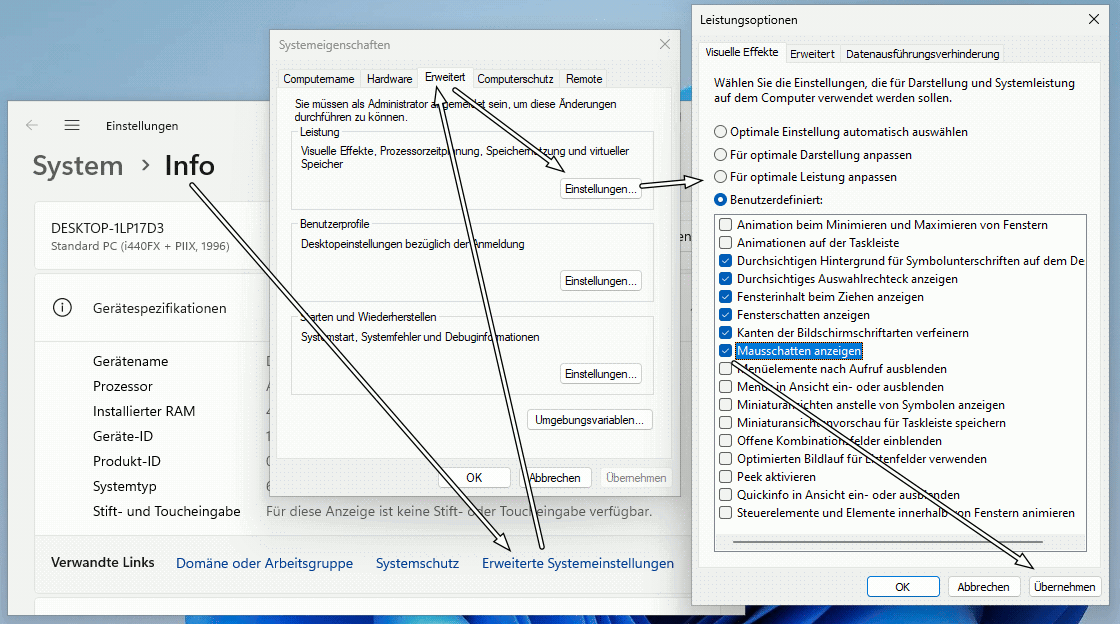
Task: Enable Animationen auf der Taskleiste checkbox
Action: [726, 243]
